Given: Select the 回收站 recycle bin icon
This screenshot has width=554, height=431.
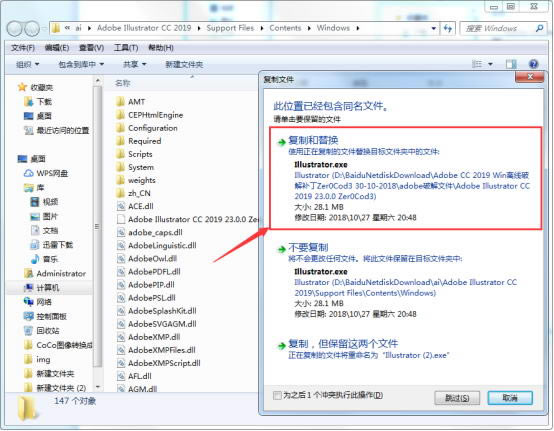Looking at the screenshot, I should pos(28,331).
